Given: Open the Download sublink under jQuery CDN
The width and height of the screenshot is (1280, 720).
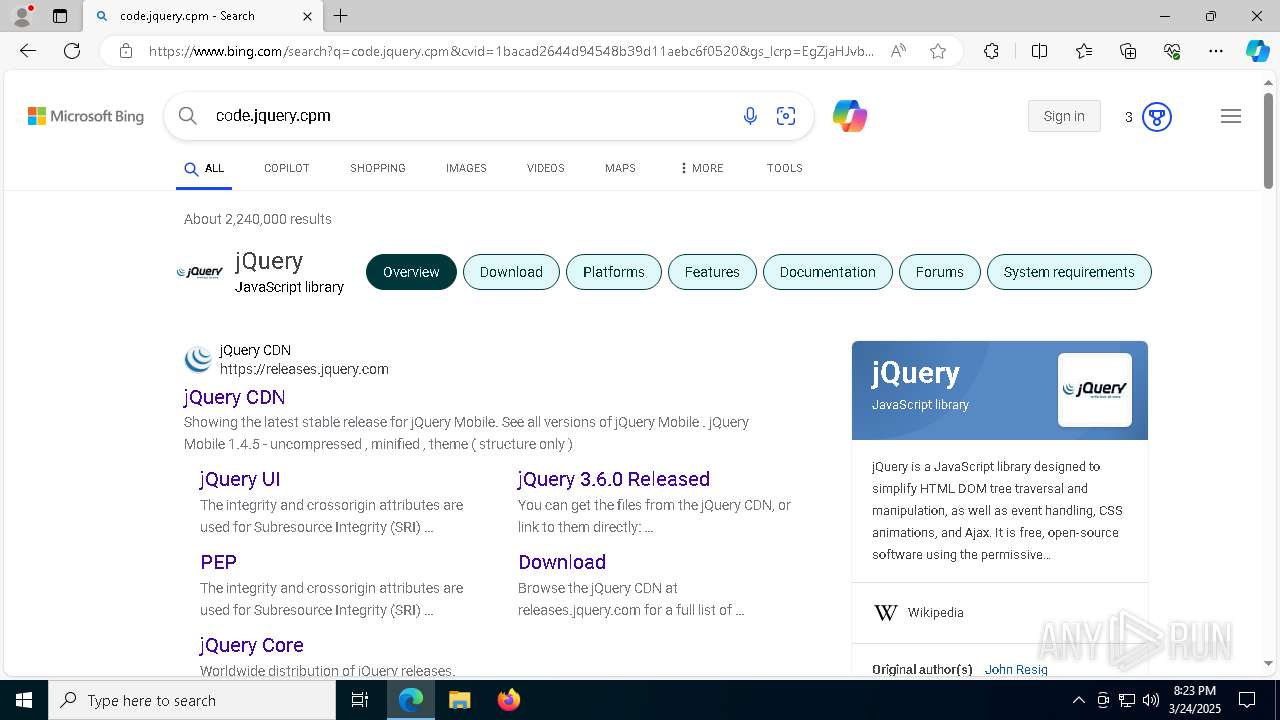Looking at the screenshot, I should pos(562,562).
